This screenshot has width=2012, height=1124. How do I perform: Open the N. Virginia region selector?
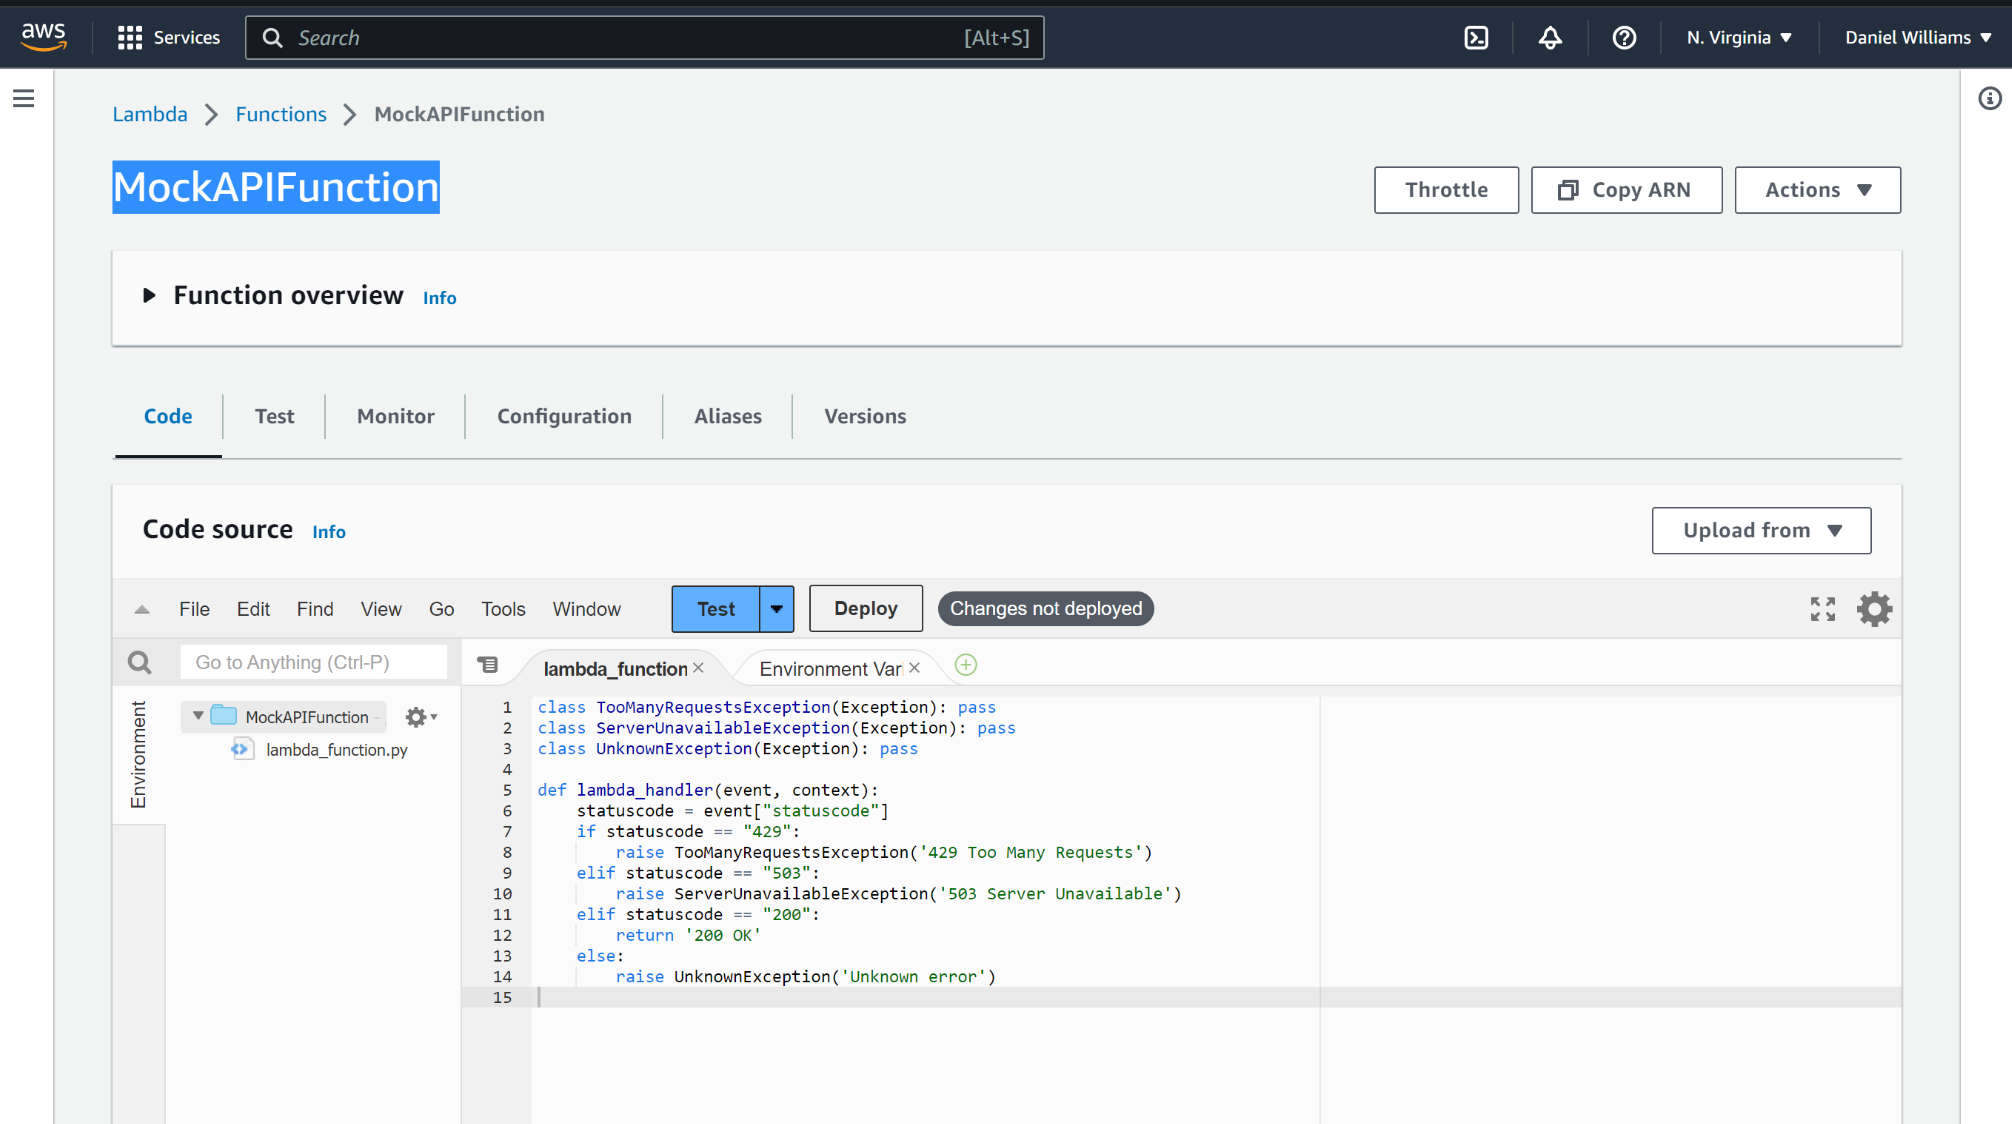point(1739,37)
